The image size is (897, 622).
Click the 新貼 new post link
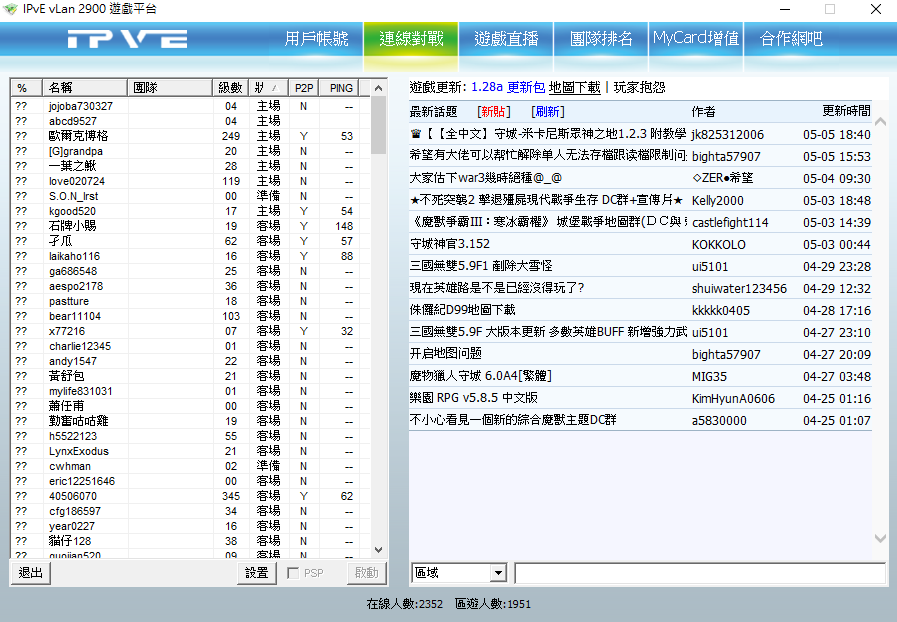(493, 111)
